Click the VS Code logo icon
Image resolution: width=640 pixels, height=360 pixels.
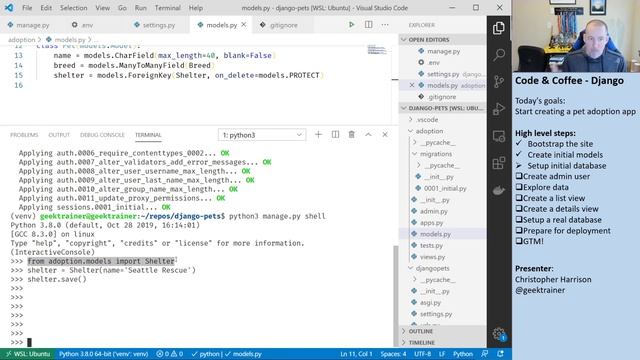point(9,8)
